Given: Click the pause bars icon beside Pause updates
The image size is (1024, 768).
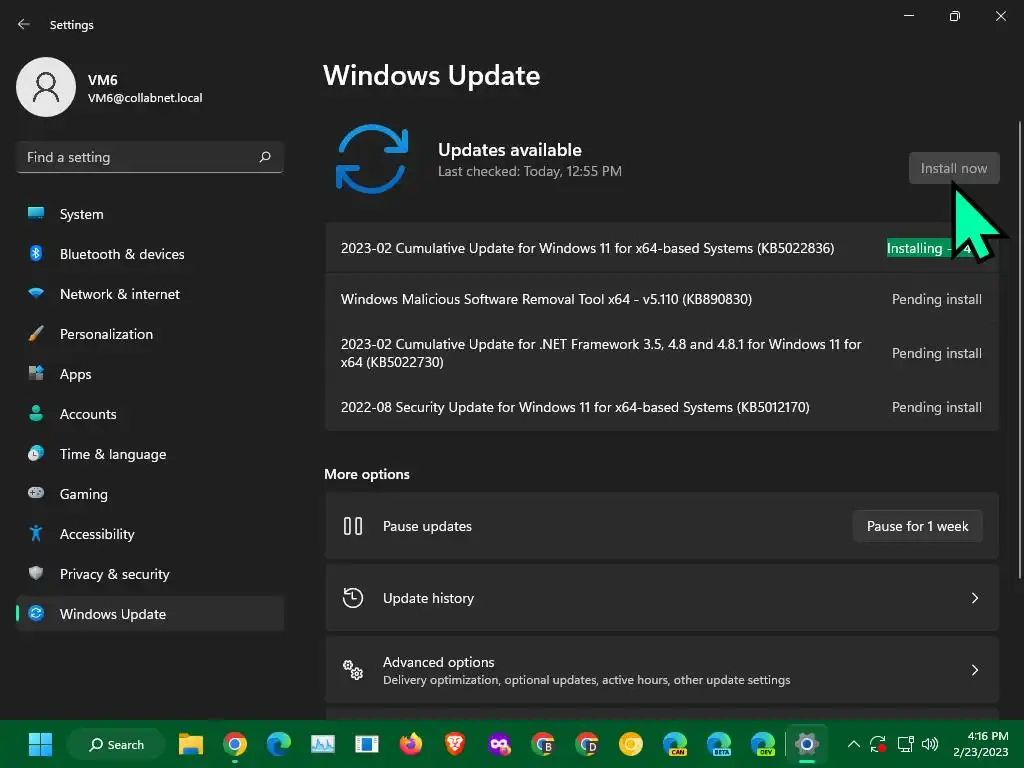Looking at the screenshot, I should [353, 526].
